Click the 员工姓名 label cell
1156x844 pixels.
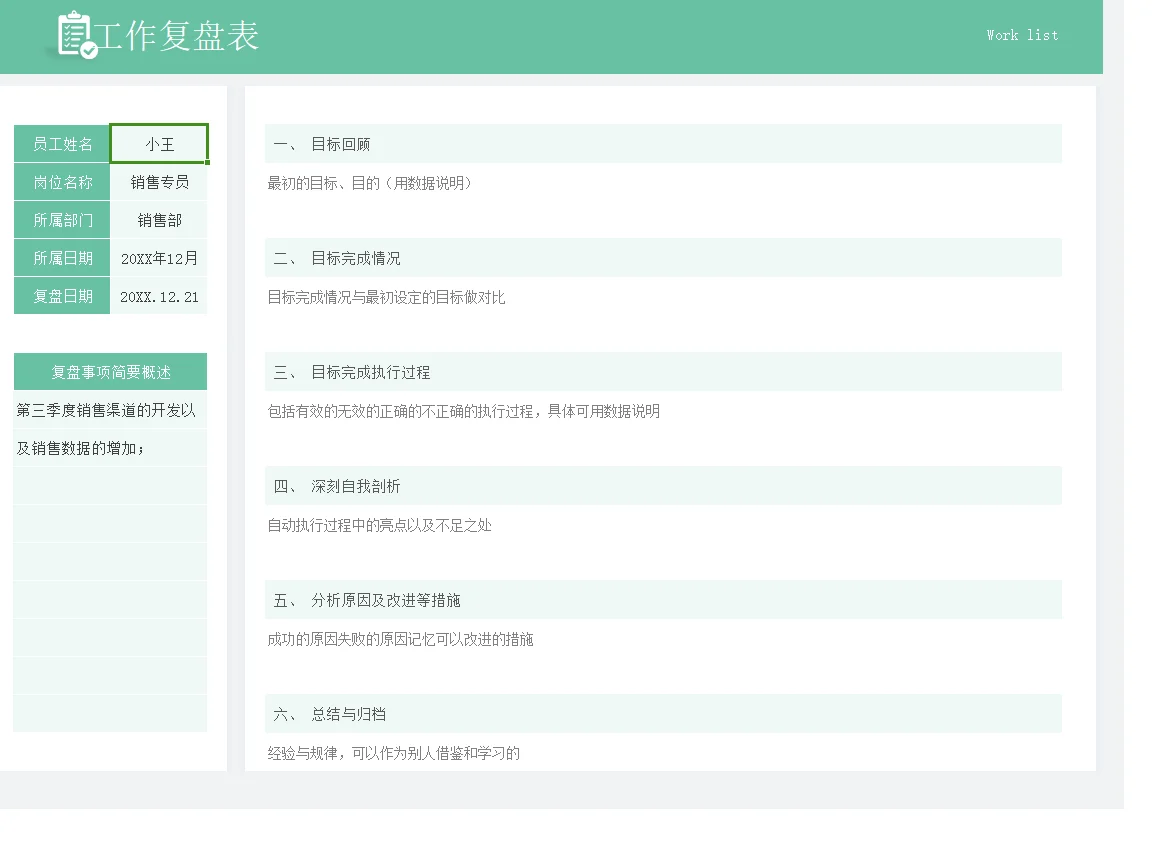[x=62, y=144]
